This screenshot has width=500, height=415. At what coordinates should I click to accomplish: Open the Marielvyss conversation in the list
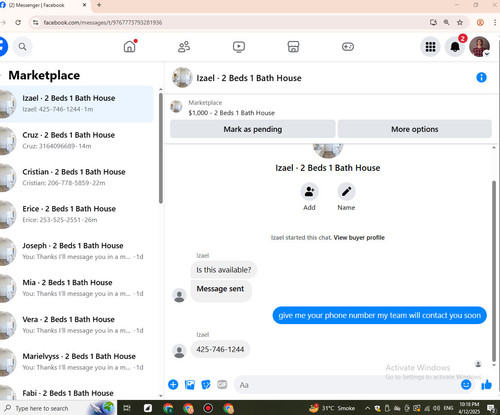click(x=77, y=362)
